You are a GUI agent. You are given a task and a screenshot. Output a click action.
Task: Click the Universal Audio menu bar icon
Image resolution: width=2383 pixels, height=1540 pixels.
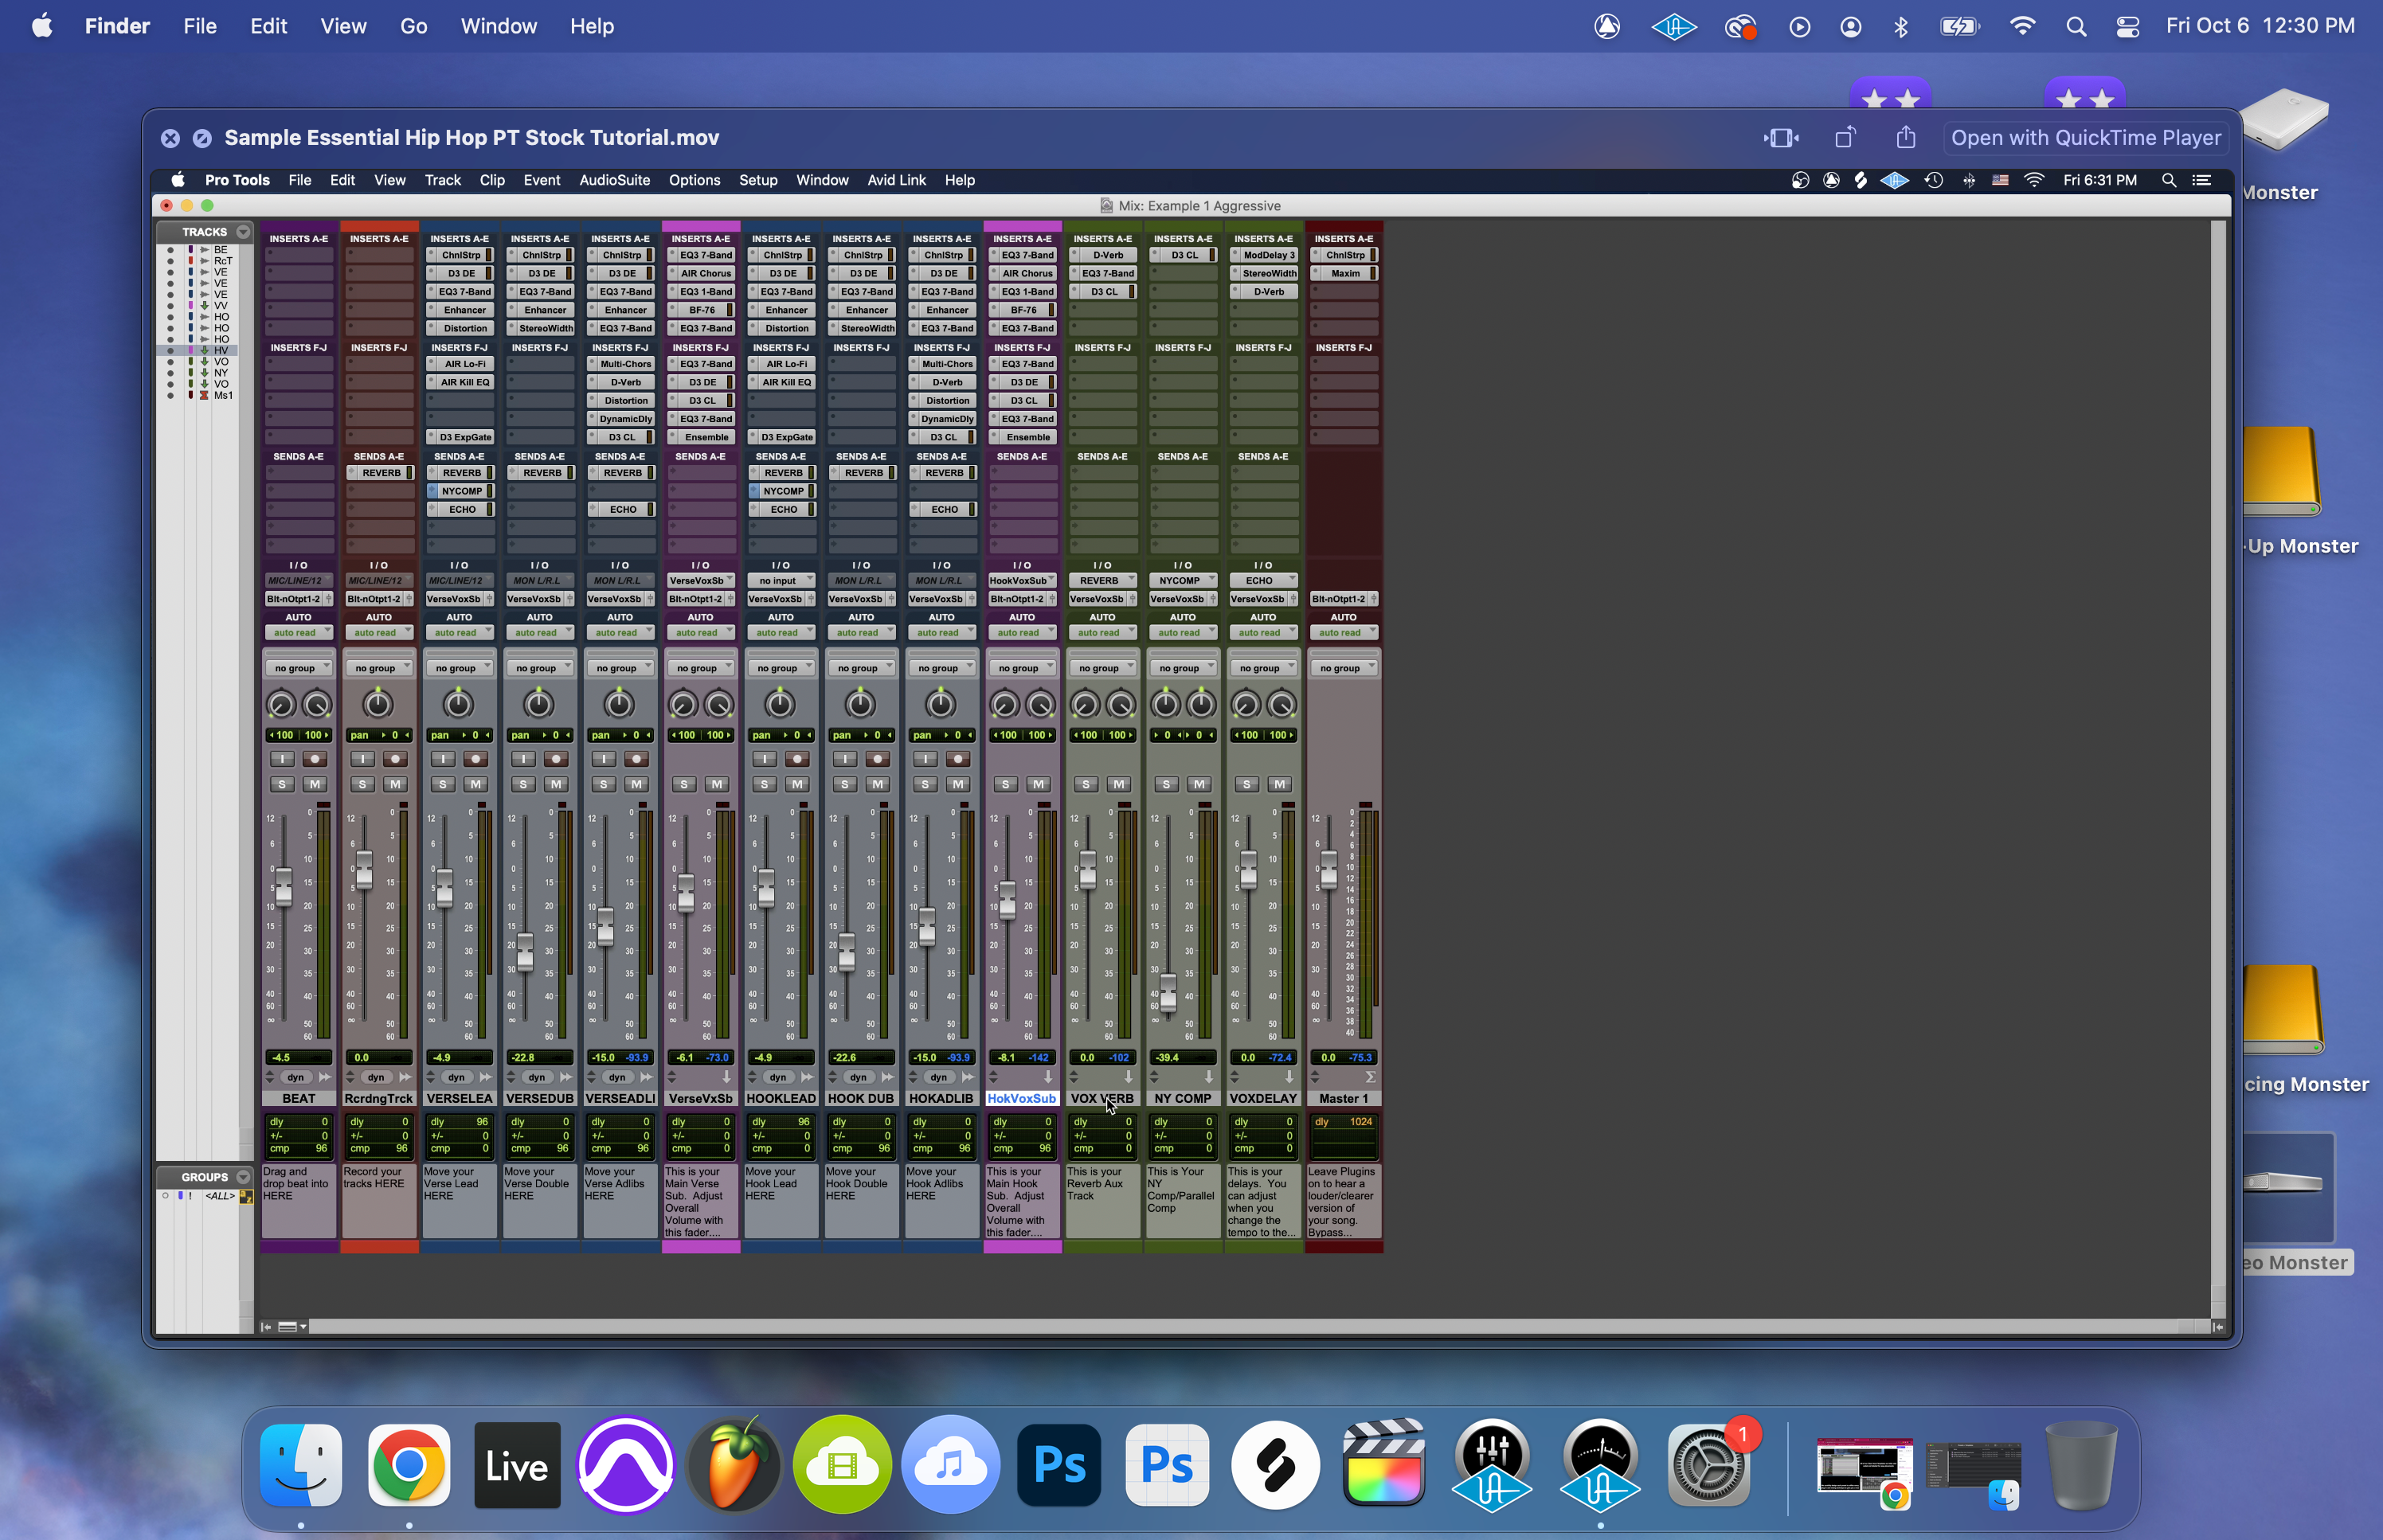[1674, 27]
